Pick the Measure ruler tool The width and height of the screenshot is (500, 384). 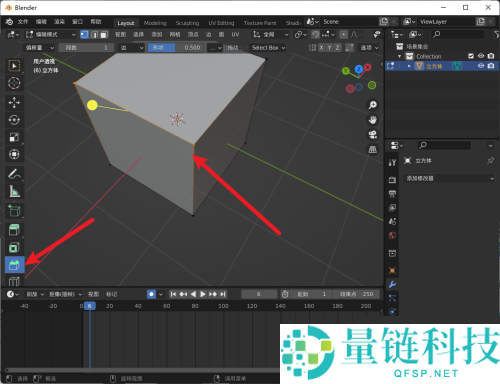tap(14, 191)
